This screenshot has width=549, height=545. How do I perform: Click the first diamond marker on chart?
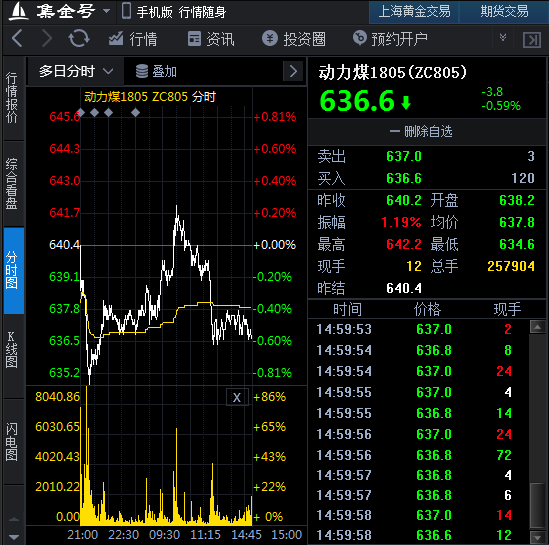click(81, 112)
